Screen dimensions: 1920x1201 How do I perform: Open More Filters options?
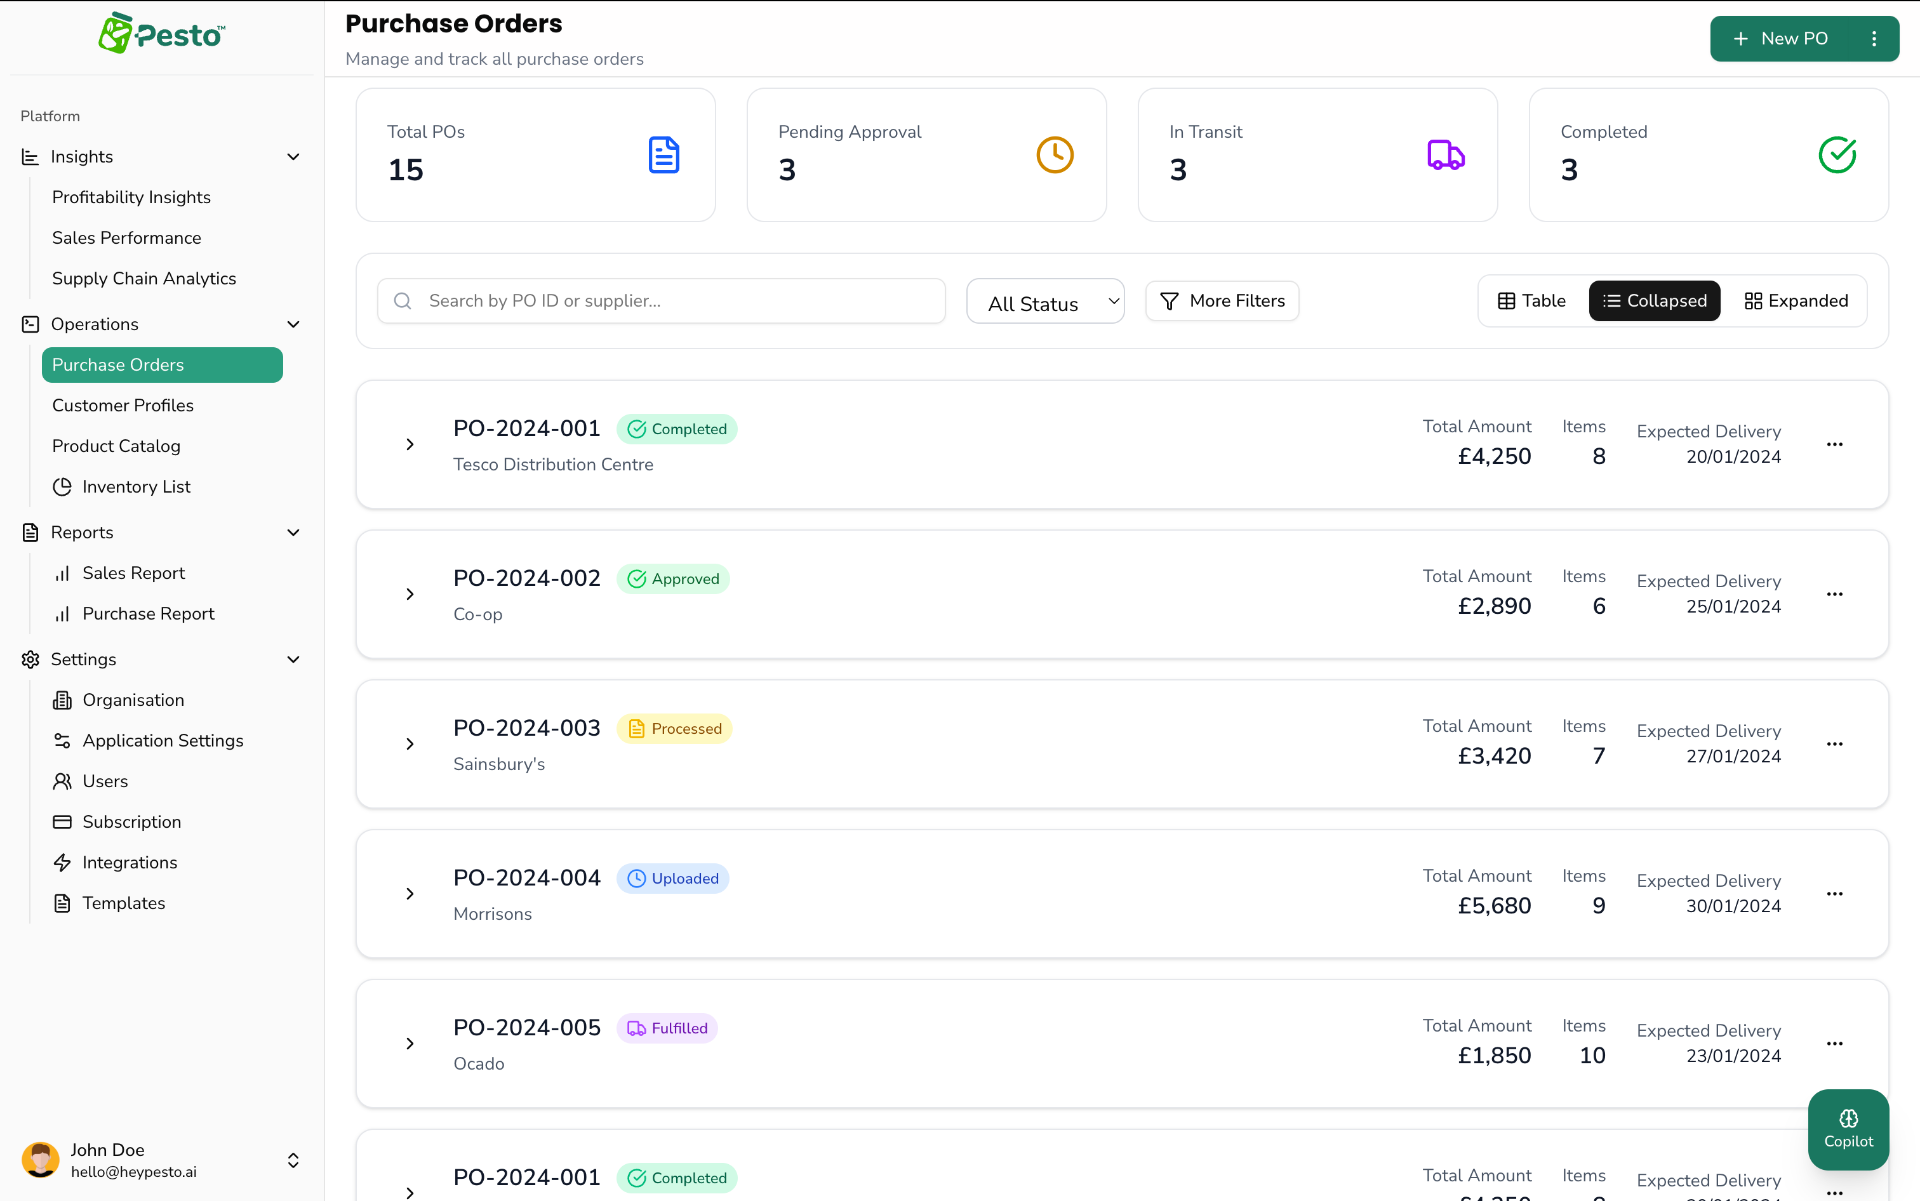pyautogui.click(x=1222, y=300)
